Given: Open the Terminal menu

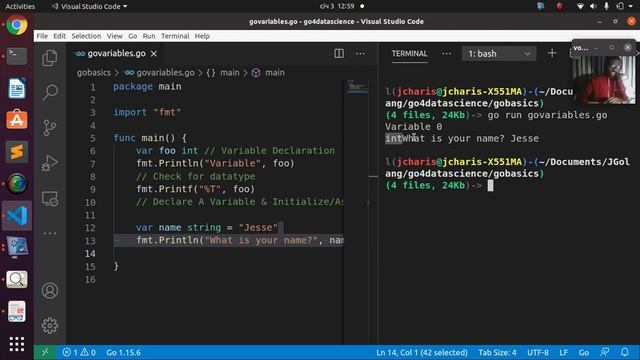Looking at the screenshot, I should (175, 36).
